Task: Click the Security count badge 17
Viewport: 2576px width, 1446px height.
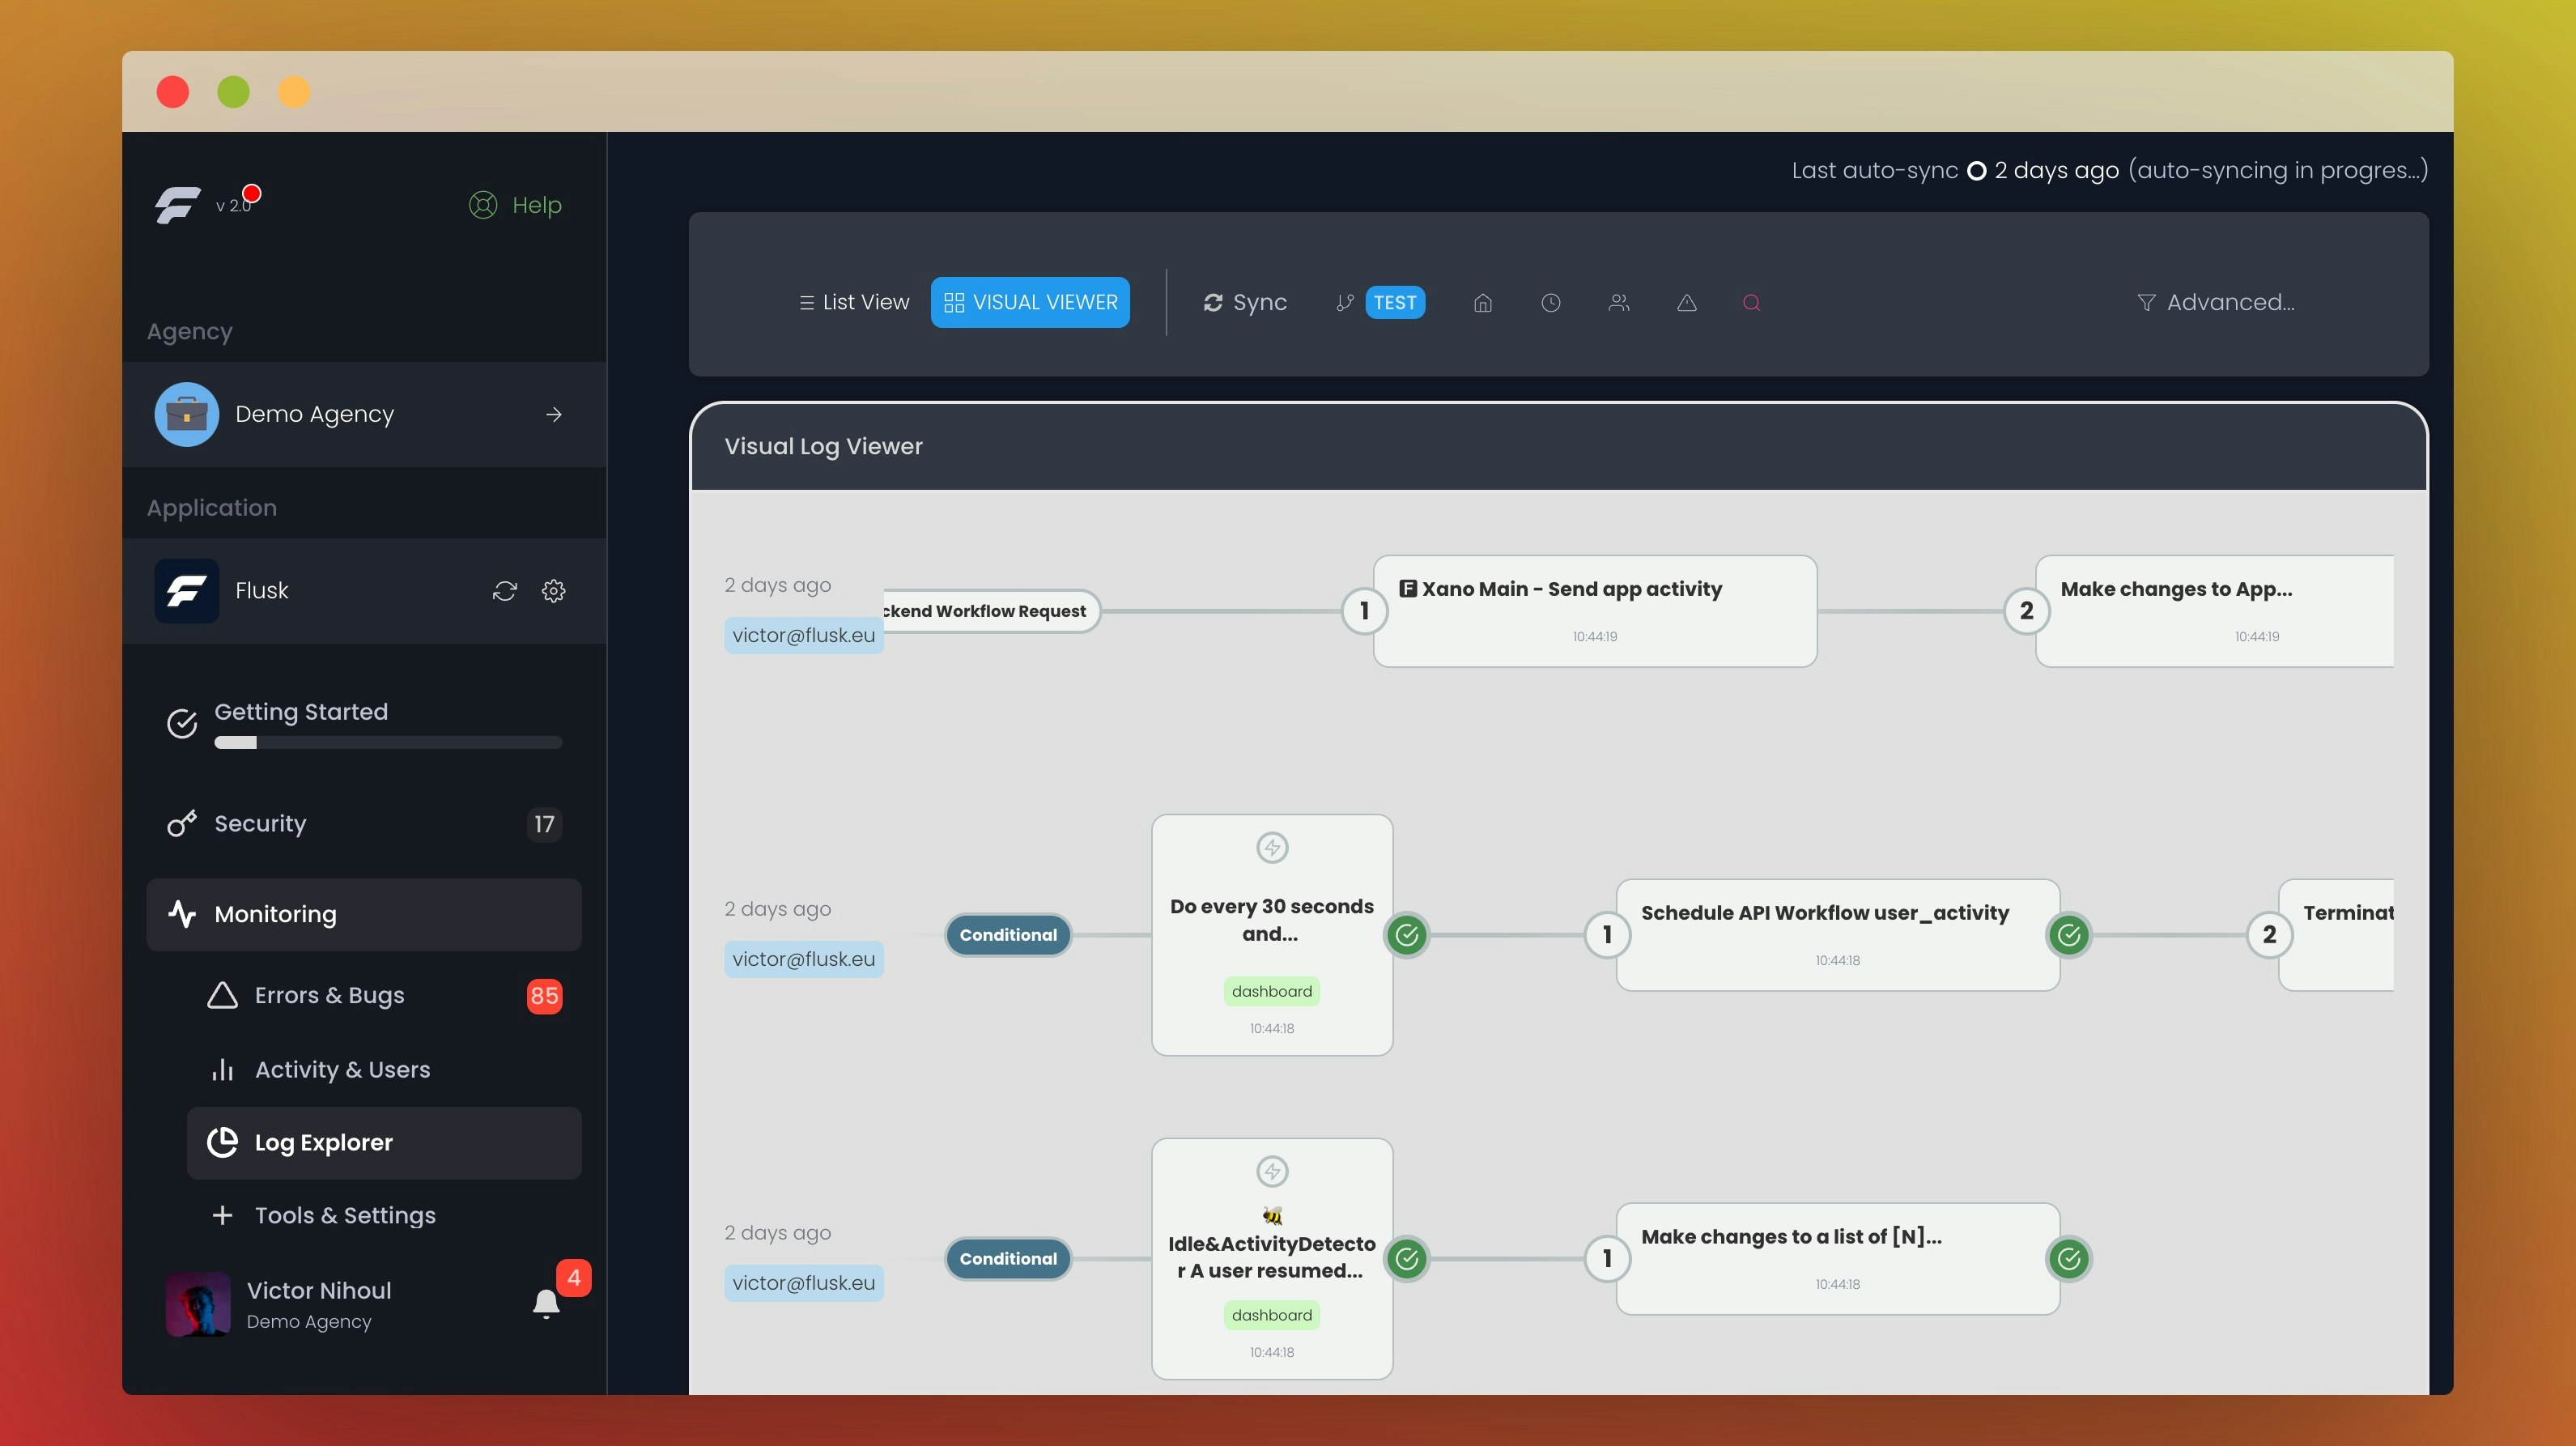Action: click(x=544, y=824)
